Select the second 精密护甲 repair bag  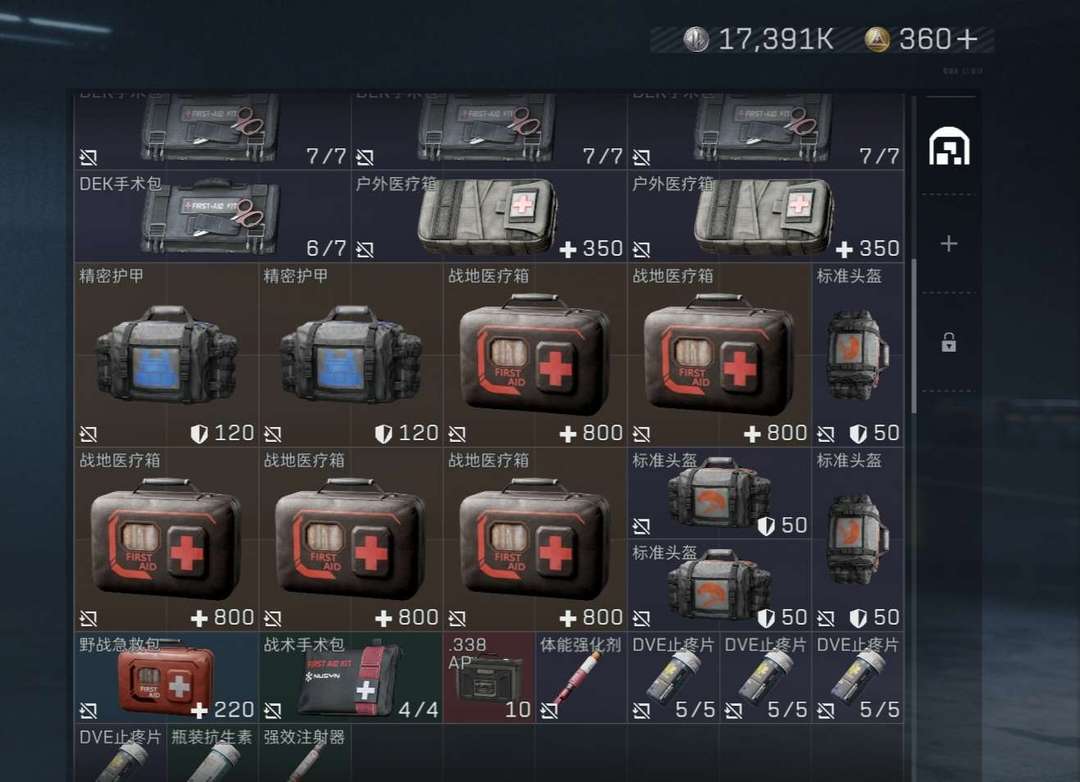tap(351, 355)
